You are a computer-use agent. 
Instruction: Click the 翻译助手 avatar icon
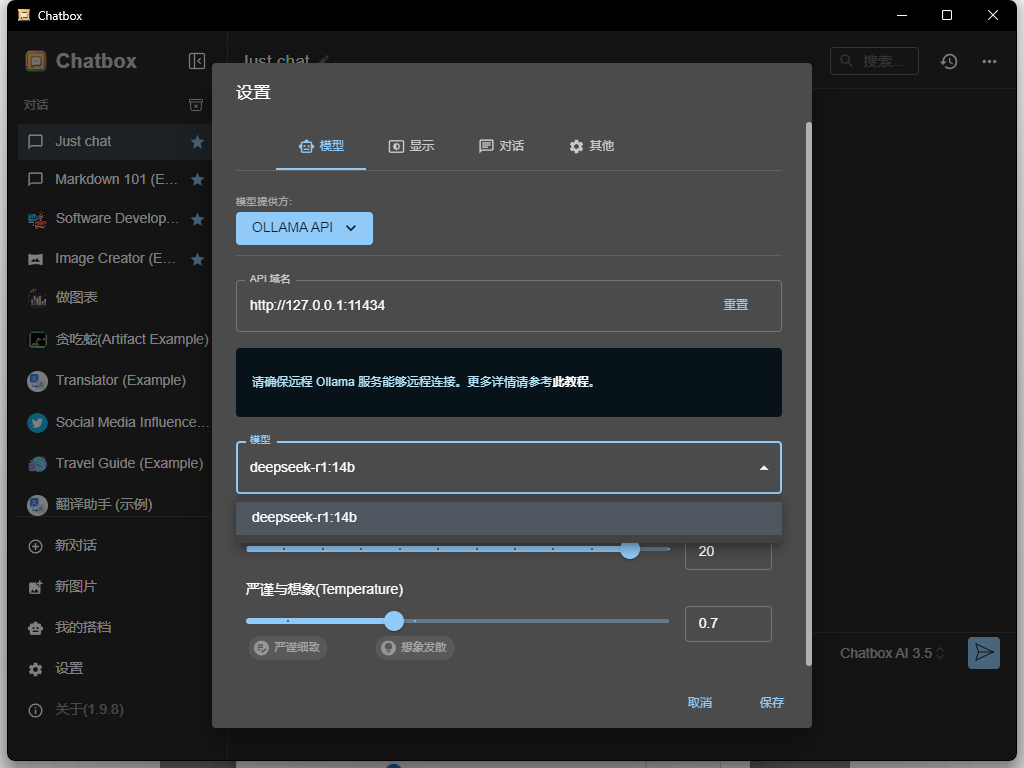[x=37, y=505]
